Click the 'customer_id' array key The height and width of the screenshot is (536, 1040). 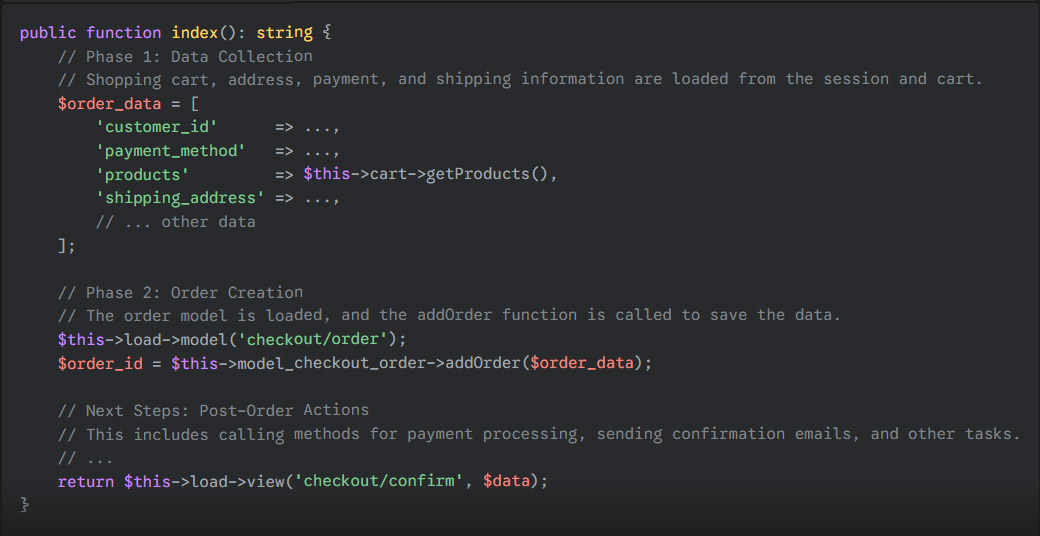156,127
